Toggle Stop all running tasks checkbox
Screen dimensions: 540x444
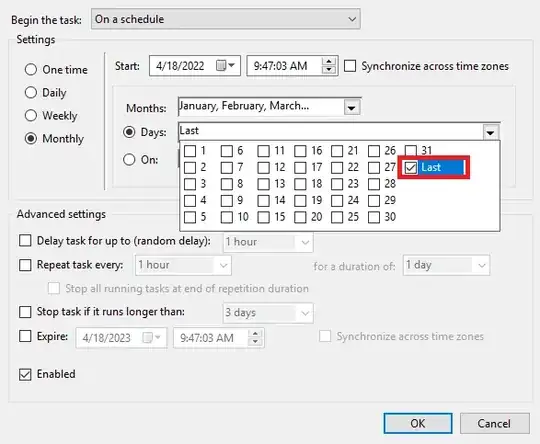[x=54, y=288]
